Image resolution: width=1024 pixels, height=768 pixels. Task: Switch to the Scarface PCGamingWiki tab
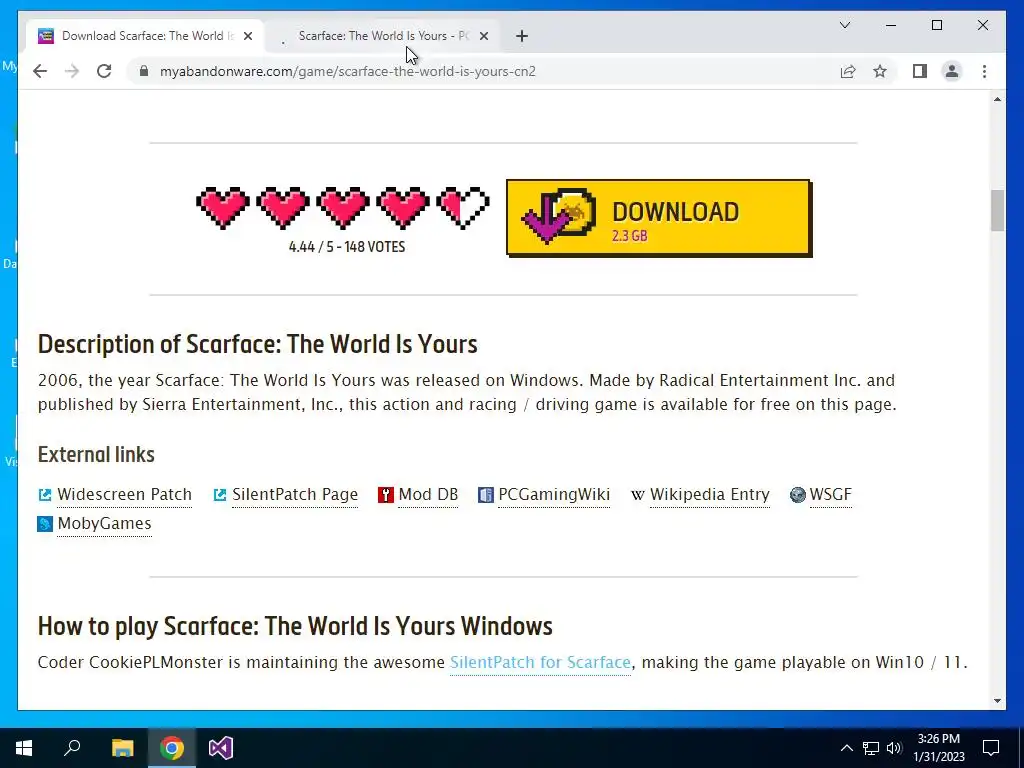click(385, 36)
